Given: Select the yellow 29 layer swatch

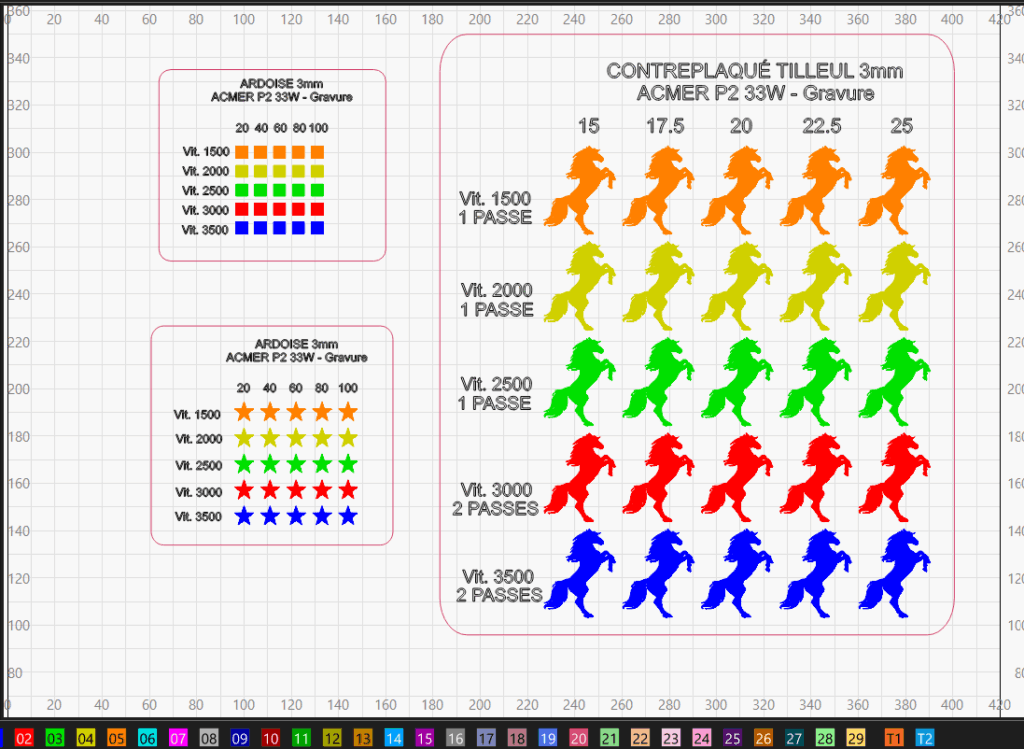Looking at the screenshot, I should (x=856, y=739).
